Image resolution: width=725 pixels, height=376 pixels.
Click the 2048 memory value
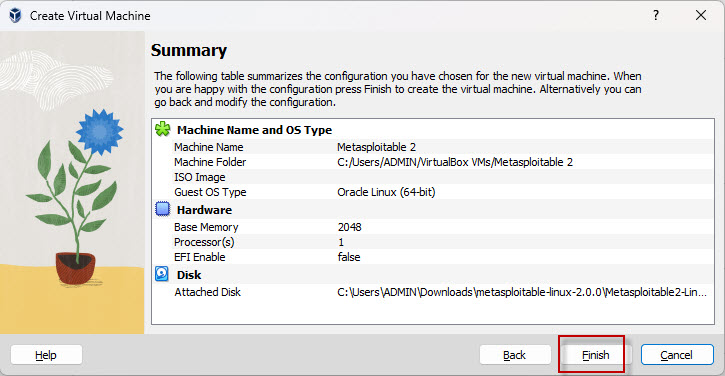(350, 227)
